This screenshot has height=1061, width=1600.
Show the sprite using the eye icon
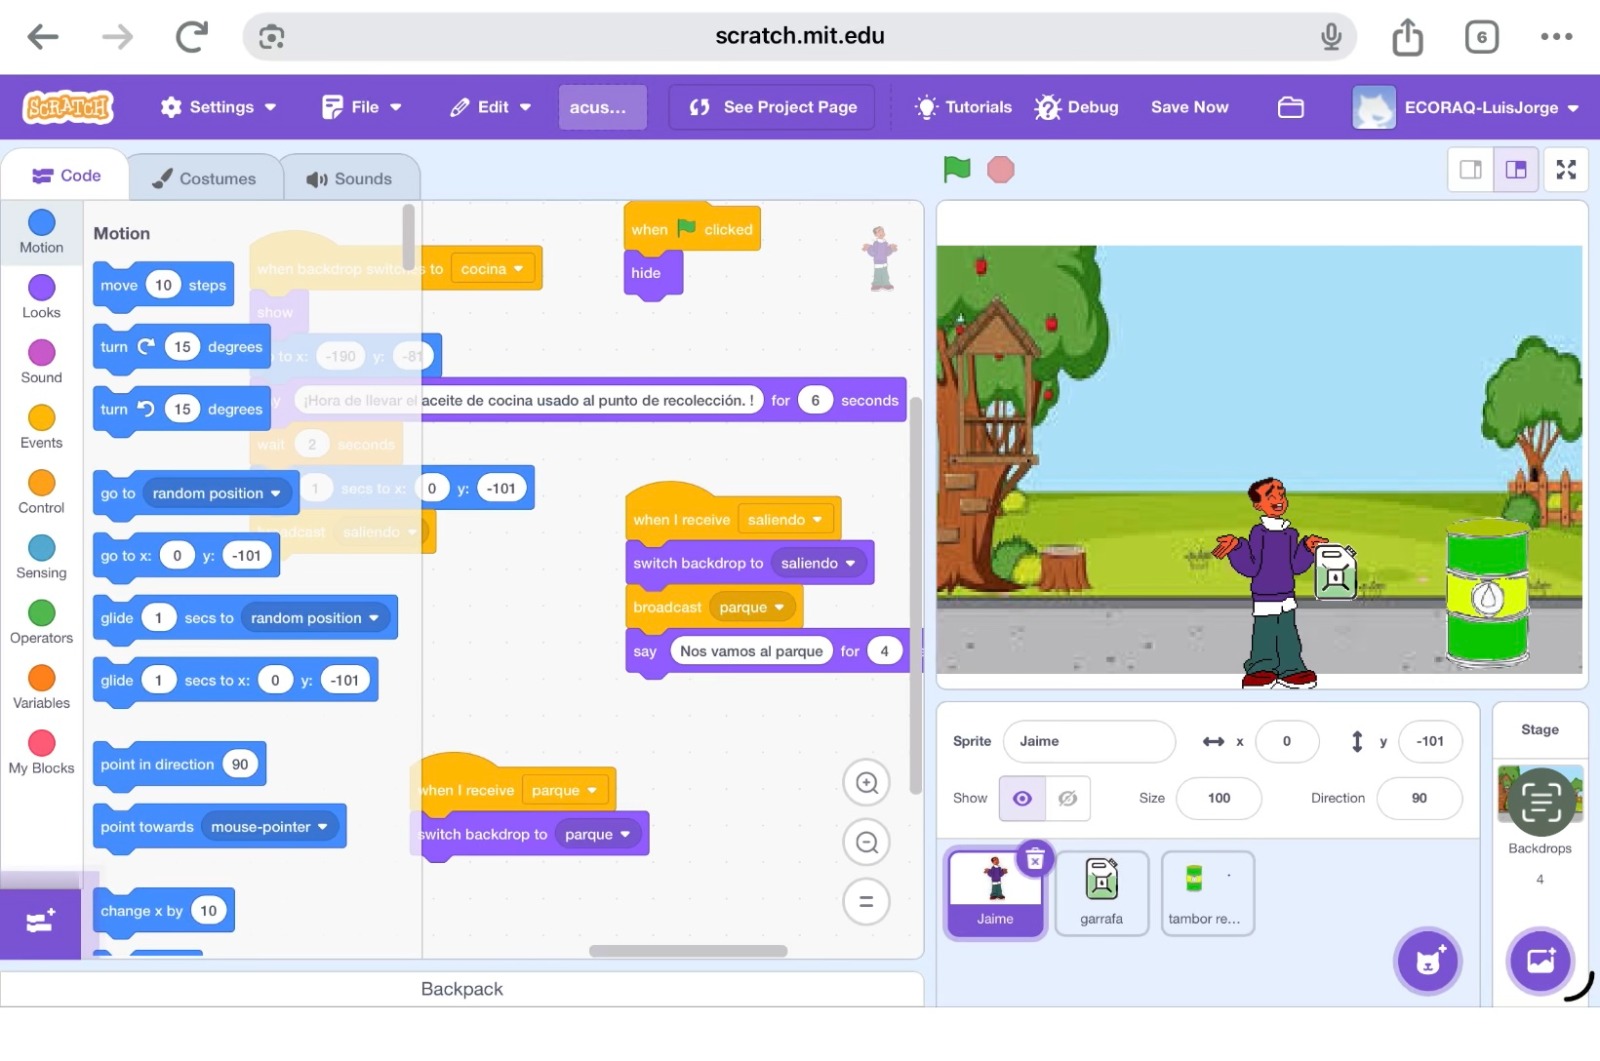[1022, 798]
